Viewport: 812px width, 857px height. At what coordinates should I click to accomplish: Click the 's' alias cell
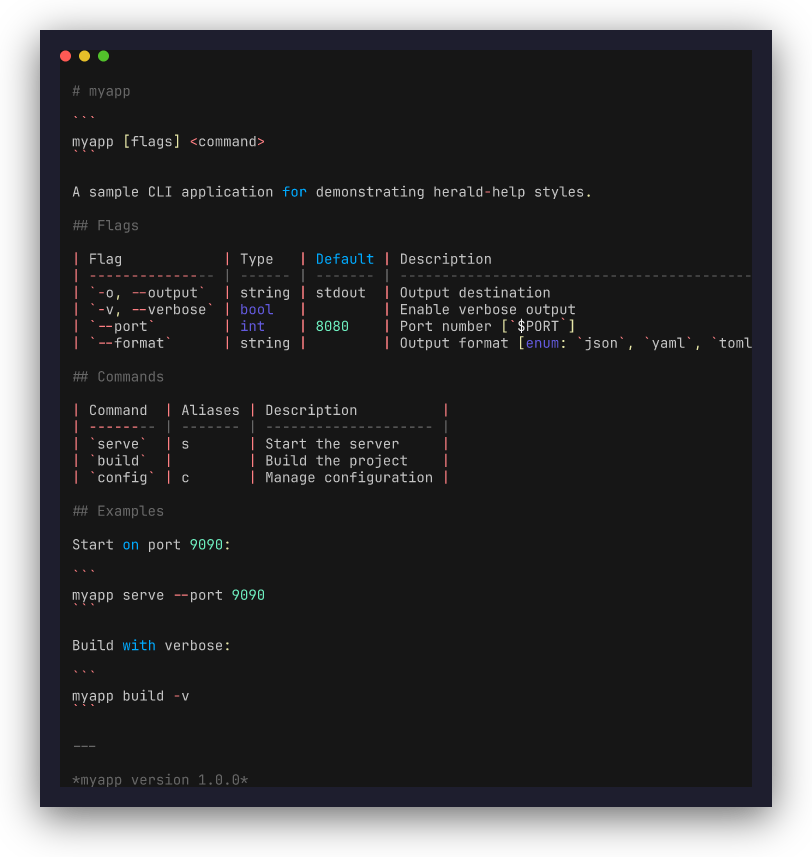click(185, 444)
